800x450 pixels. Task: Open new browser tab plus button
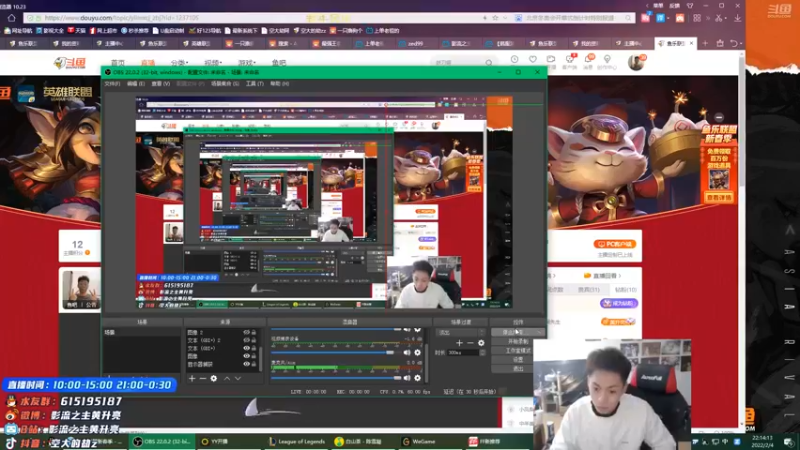coord(705,43)
